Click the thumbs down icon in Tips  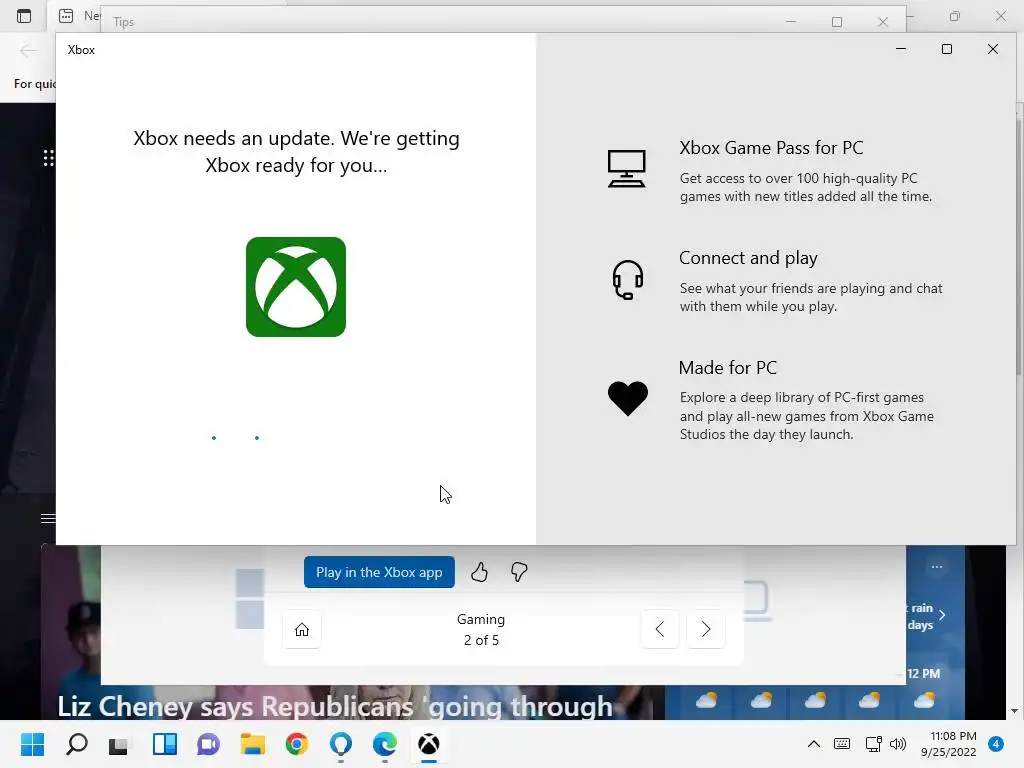(x=519, y=572)
